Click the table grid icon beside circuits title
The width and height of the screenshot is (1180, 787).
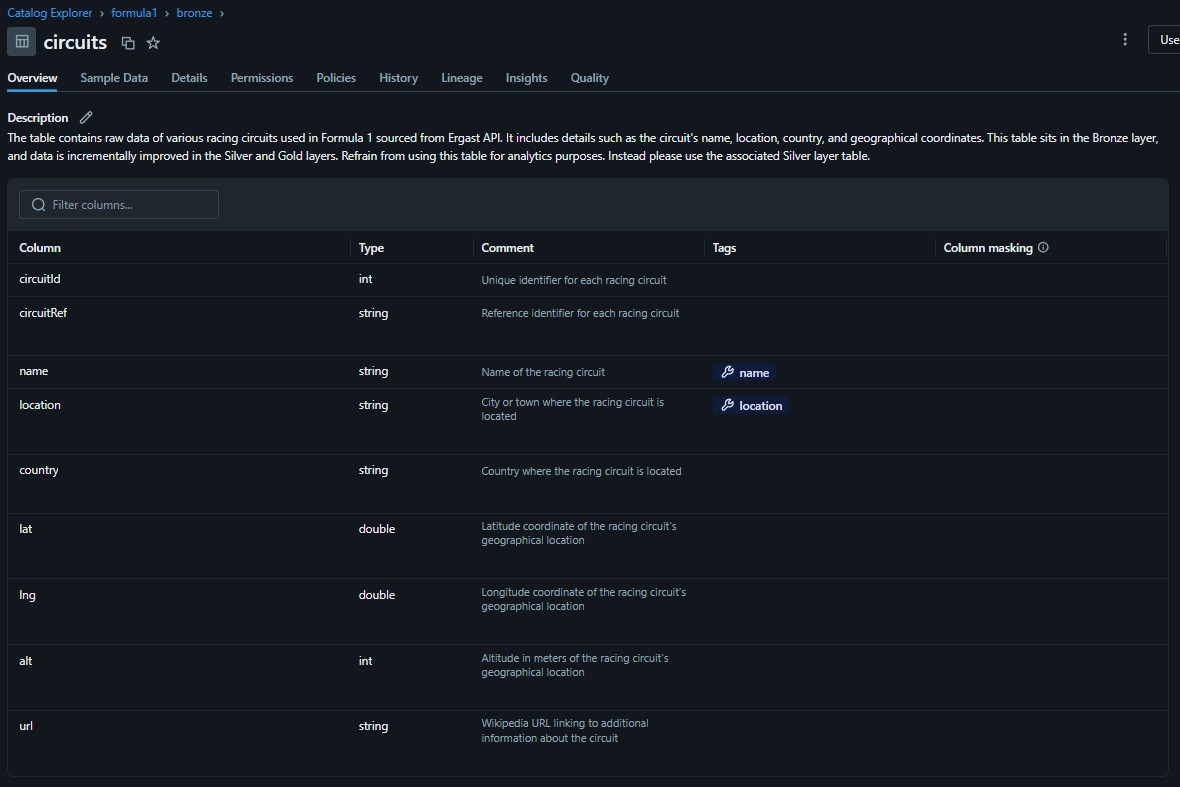(x=21, y=42)
